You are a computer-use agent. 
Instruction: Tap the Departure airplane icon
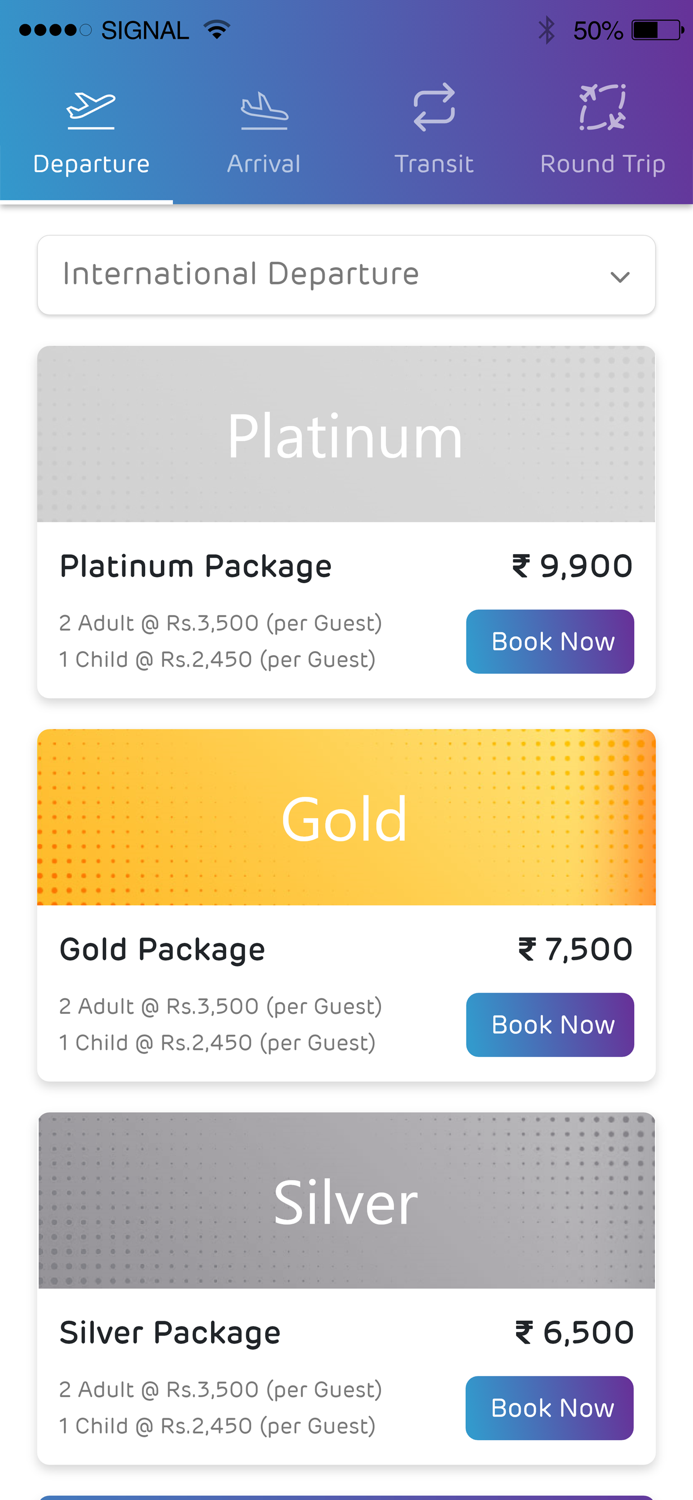pyautogui.click(x=91, y=109)
